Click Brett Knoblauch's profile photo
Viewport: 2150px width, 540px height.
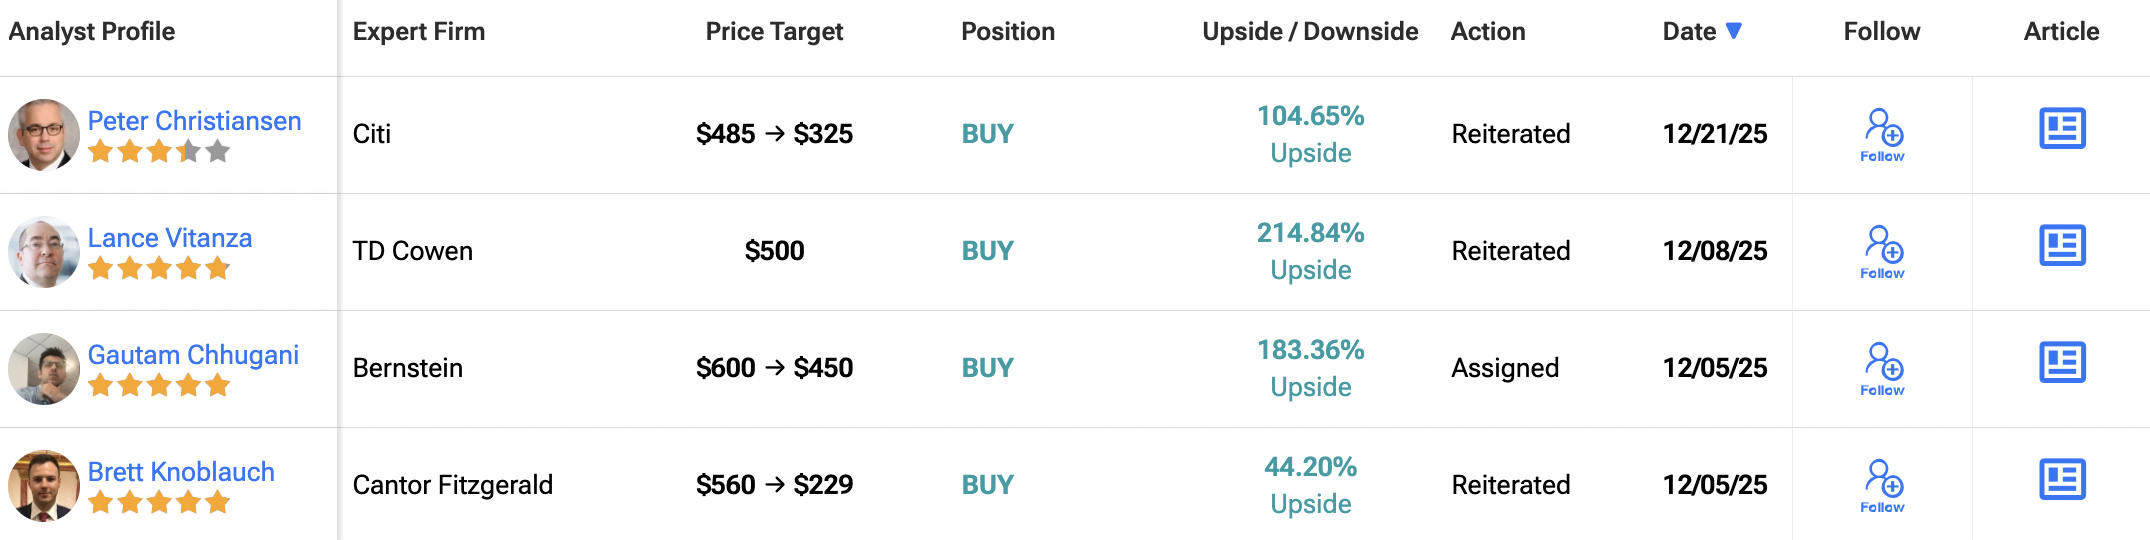pos(44,485)
